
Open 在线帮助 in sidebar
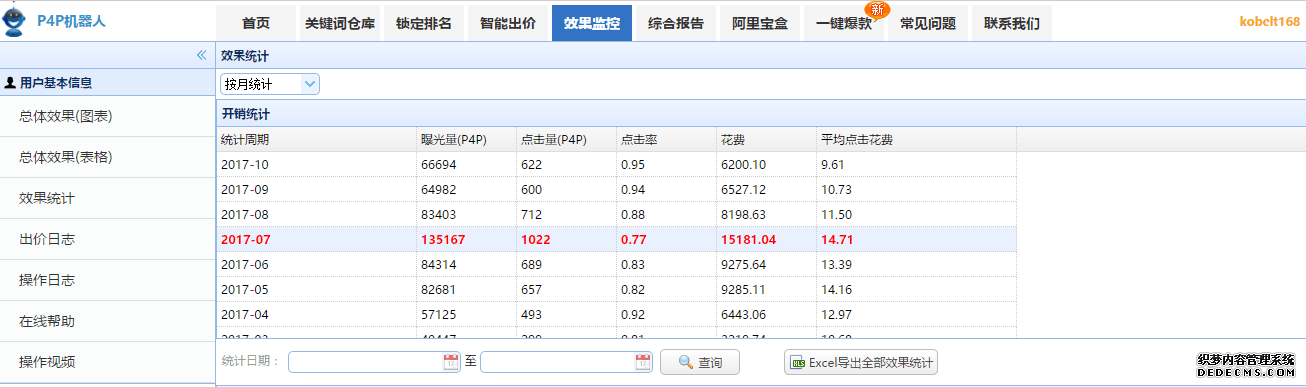coord(107,321)
